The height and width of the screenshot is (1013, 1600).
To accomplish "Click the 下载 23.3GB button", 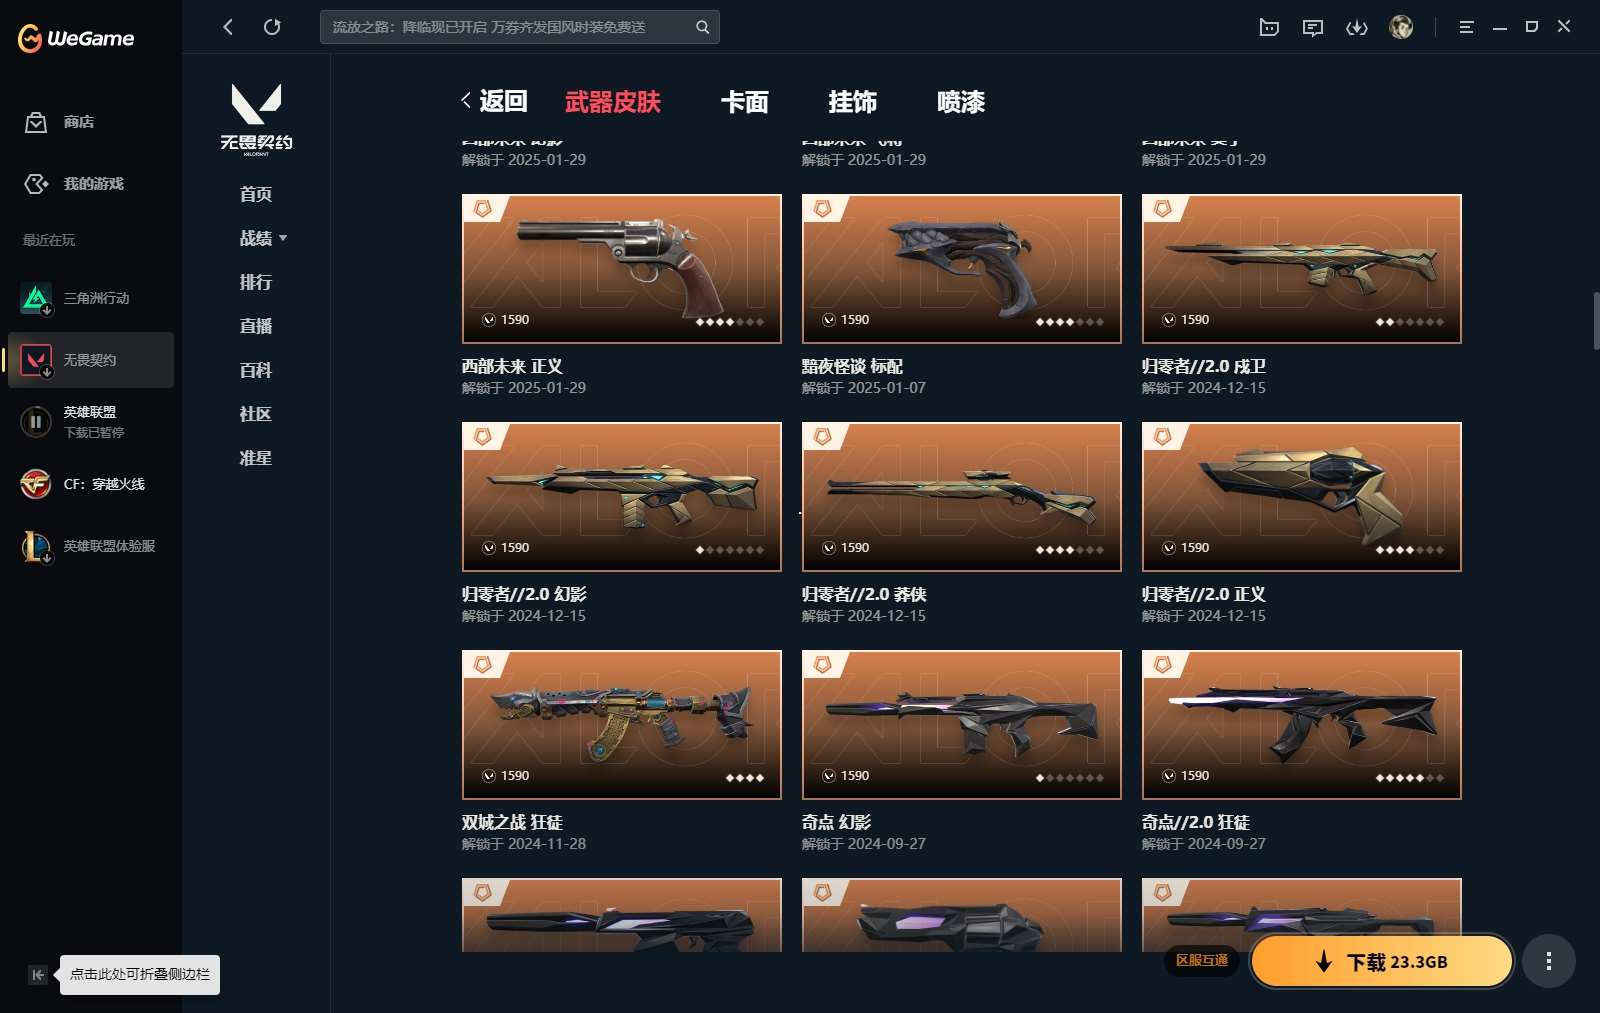I will [x=1382, y=961].
